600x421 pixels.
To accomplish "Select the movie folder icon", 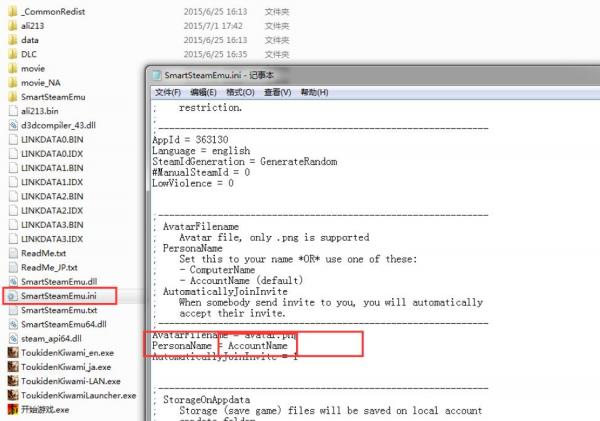I will tap(13, 69).
